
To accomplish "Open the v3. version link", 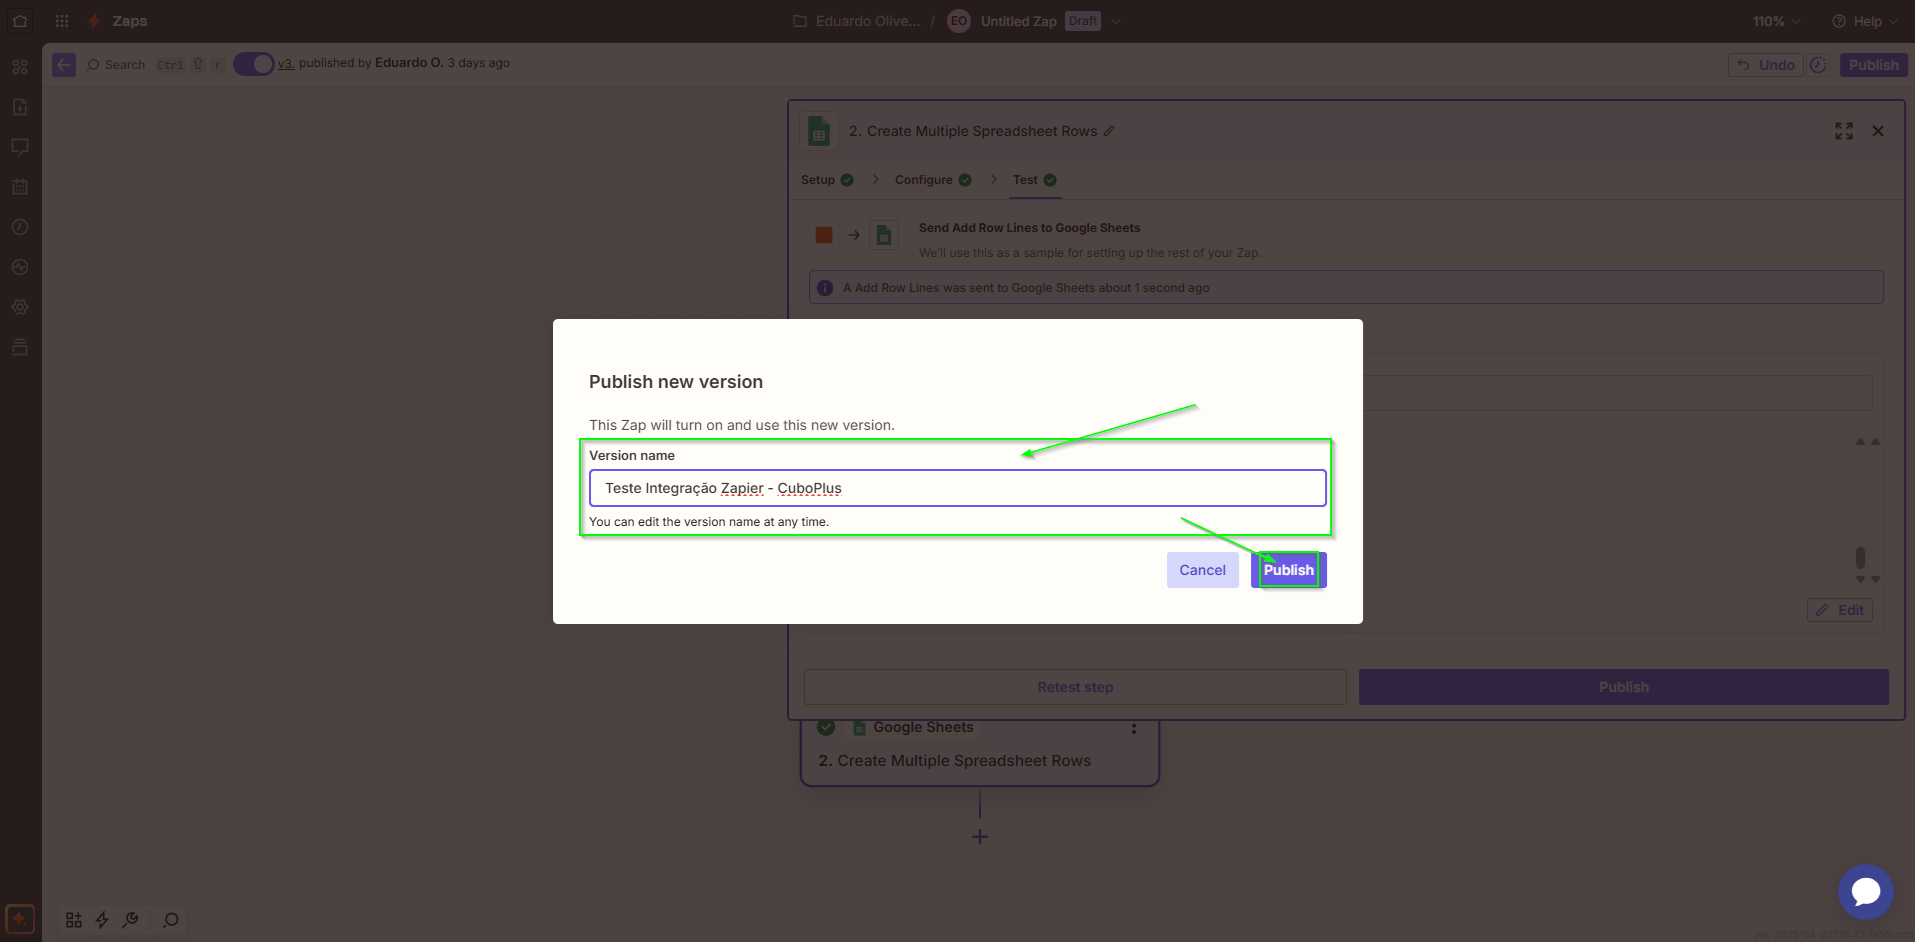I will coord(286,63).
